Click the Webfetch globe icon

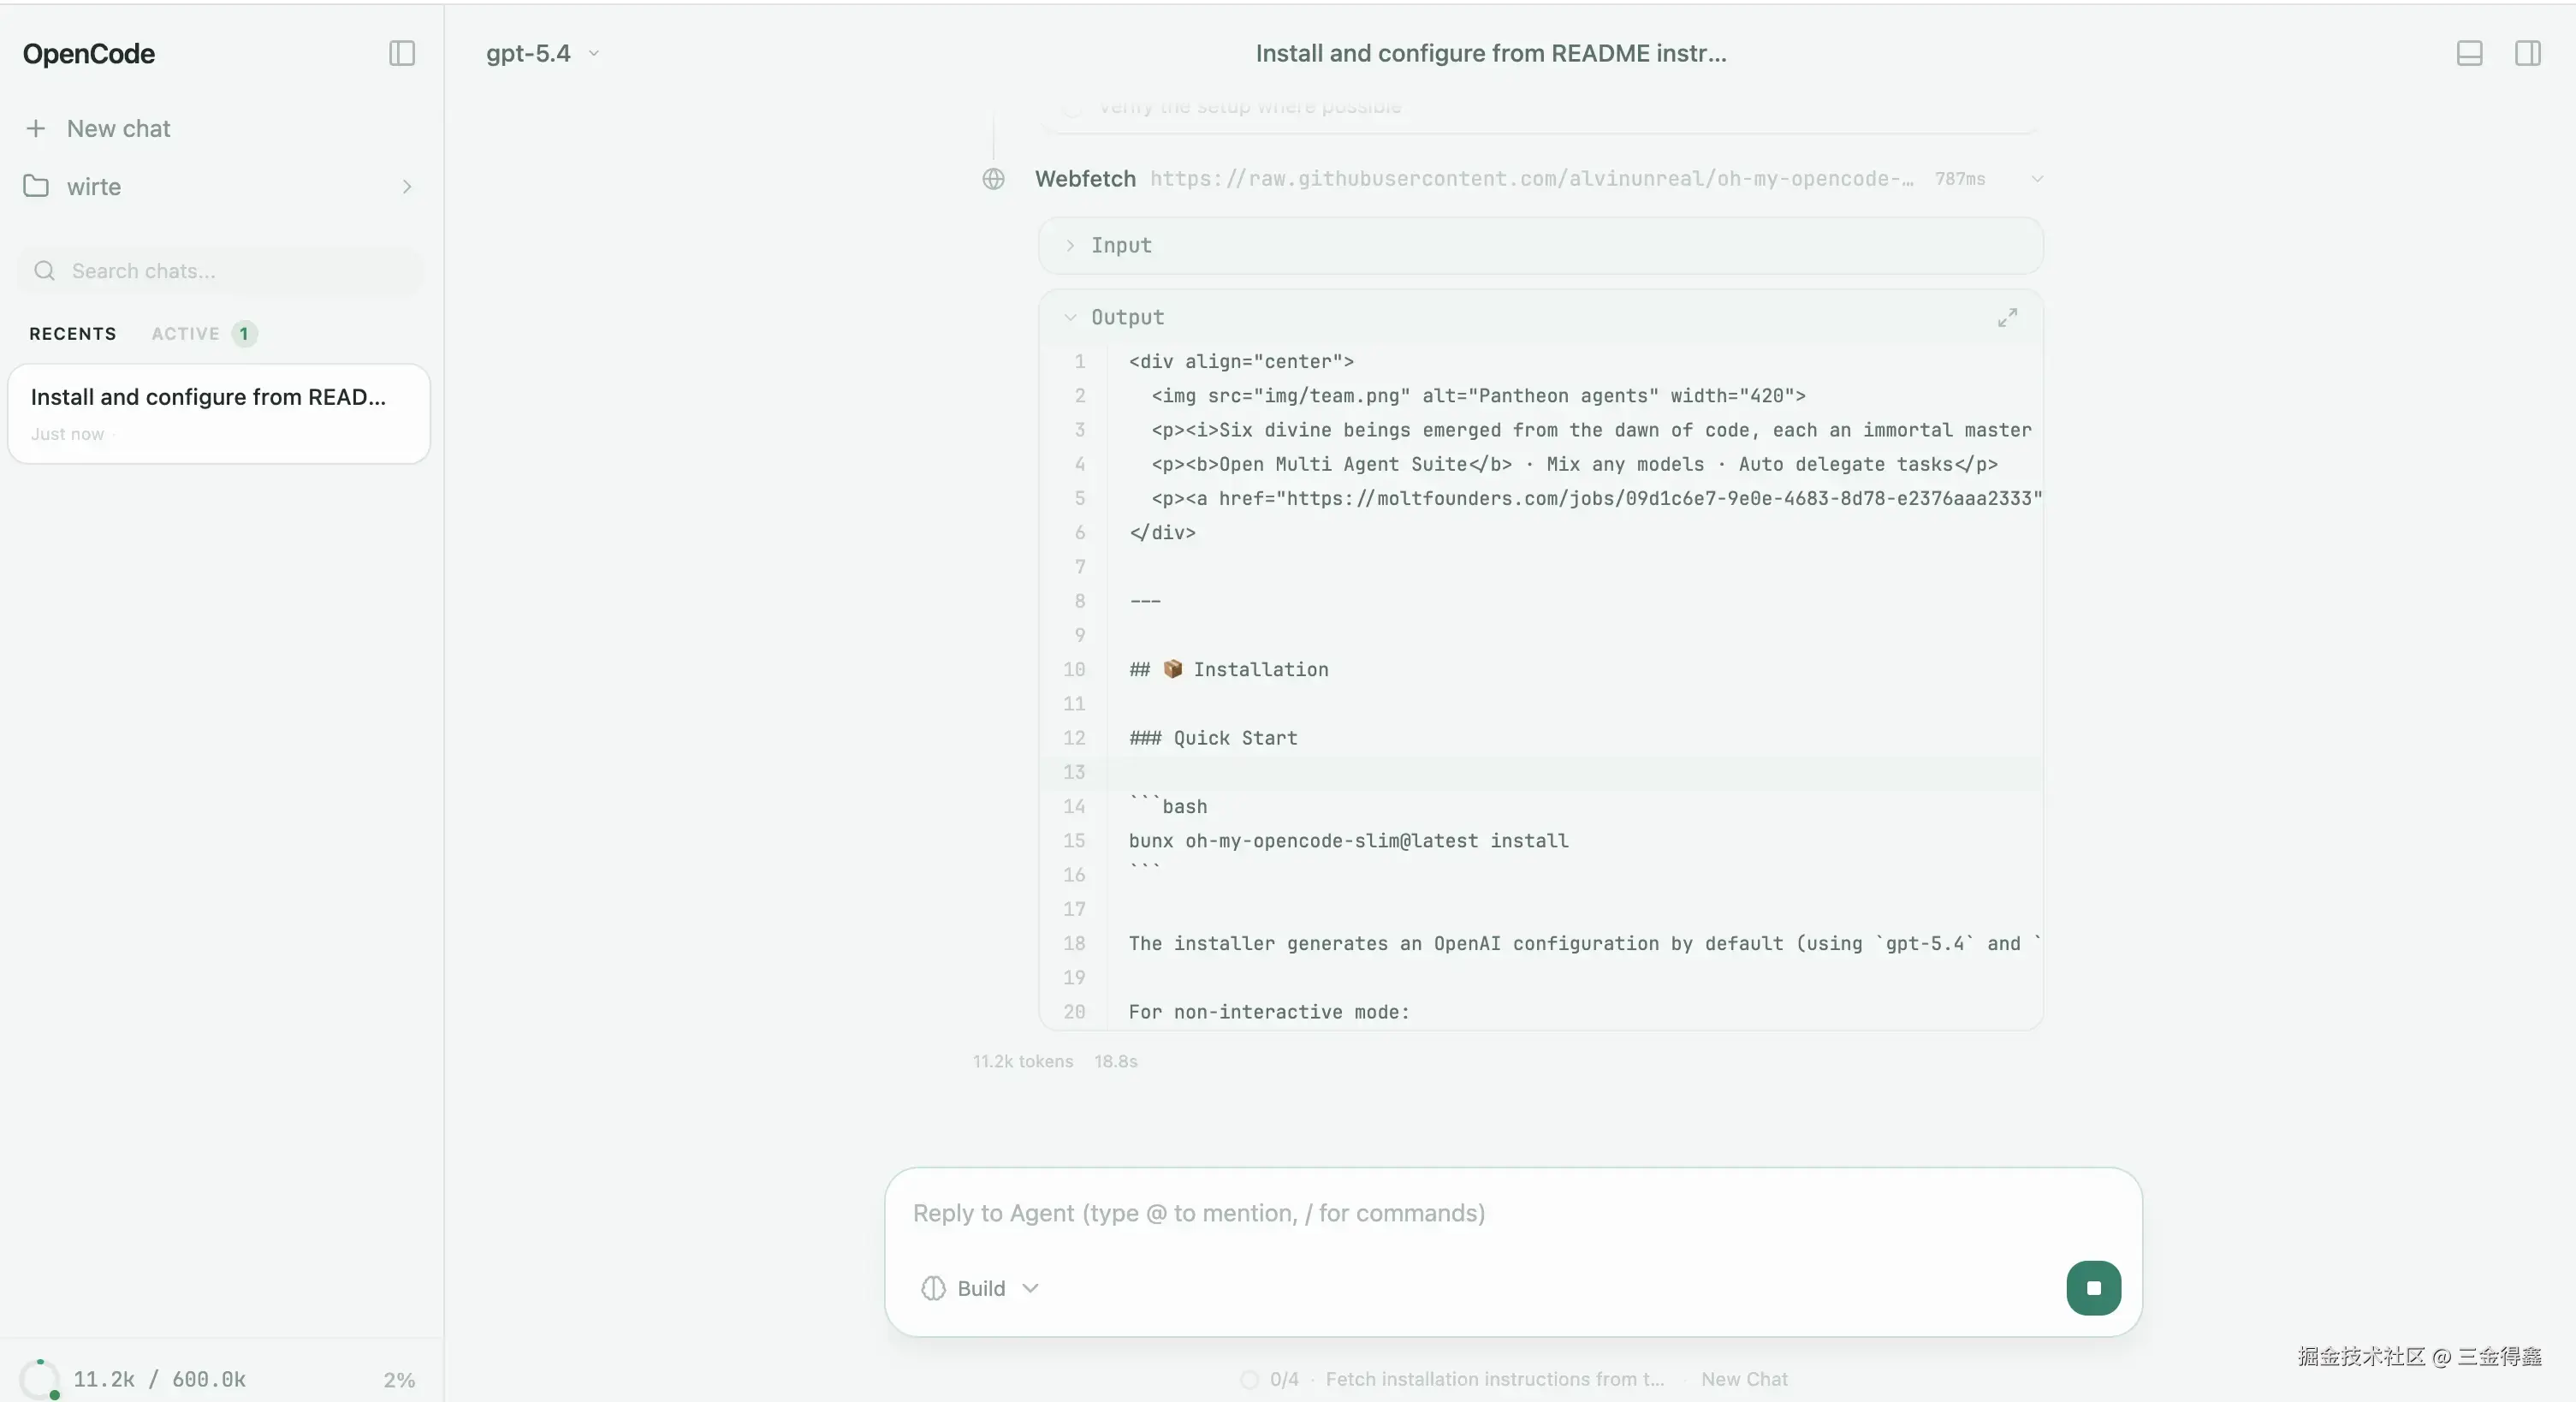[993, 179]
